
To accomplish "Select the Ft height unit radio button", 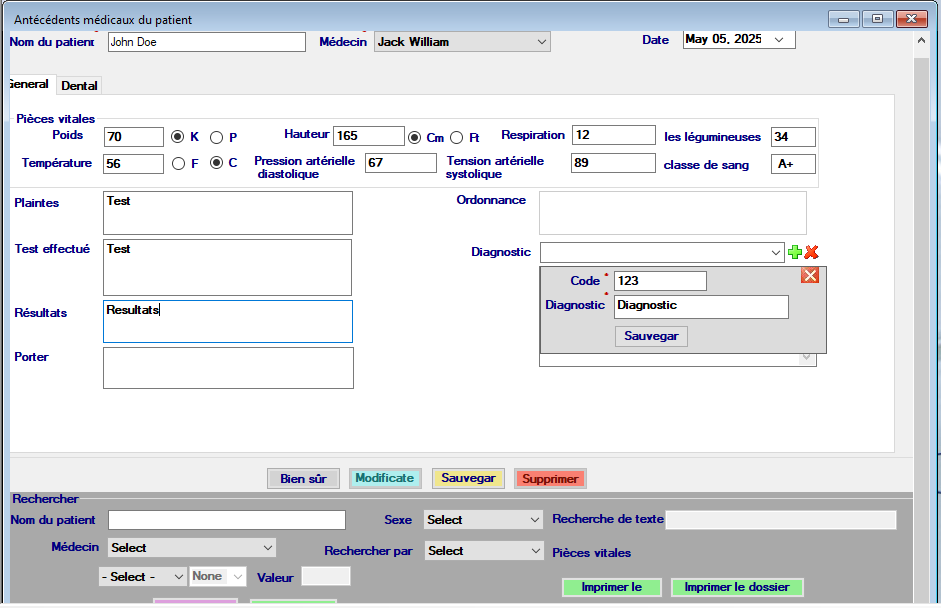I will point(457,137).
